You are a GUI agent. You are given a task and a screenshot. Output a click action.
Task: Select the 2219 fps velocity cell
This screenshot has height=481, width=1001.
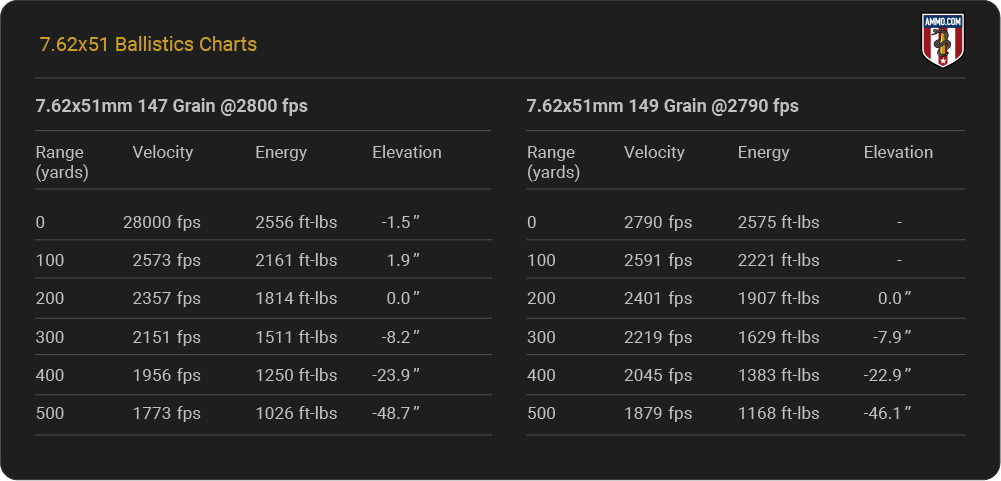(x=658, y=337)
